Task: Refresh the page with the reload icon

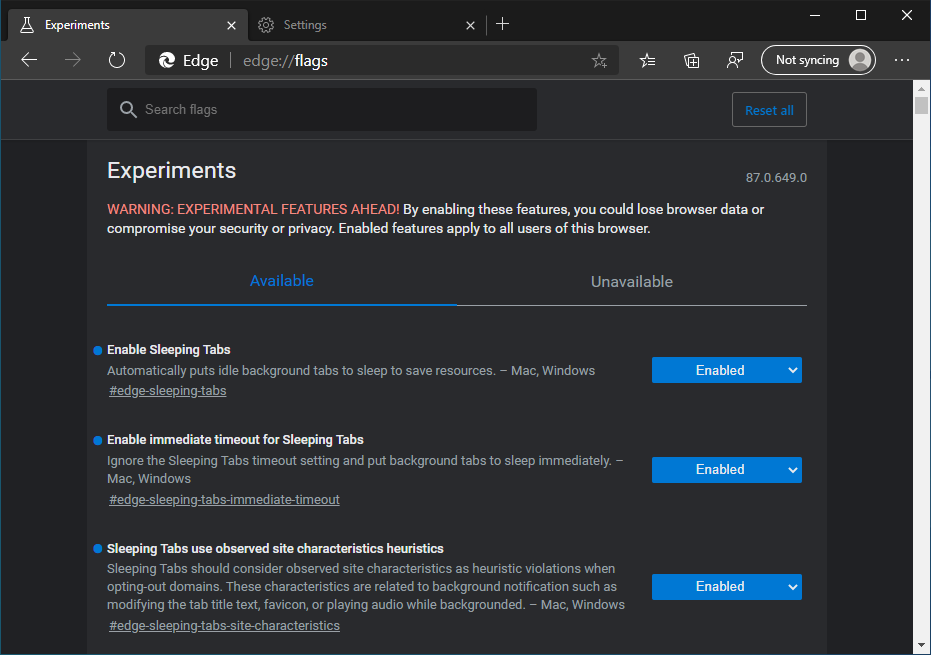Action: click(117, 60)
